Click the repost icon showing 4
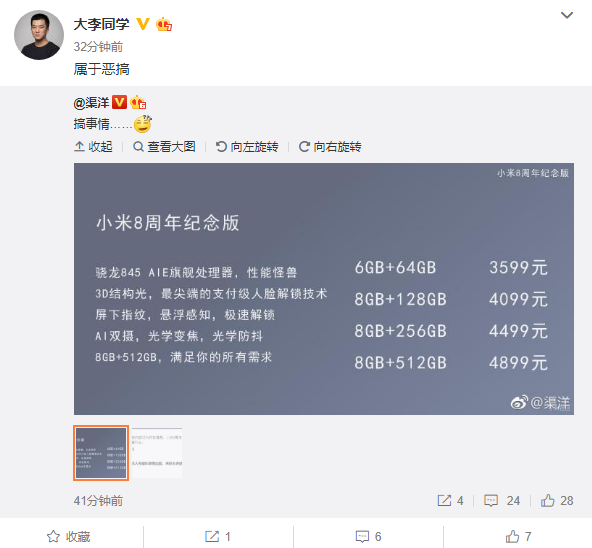Viewport: 592px width, 548px height. (x=450, y=500)
